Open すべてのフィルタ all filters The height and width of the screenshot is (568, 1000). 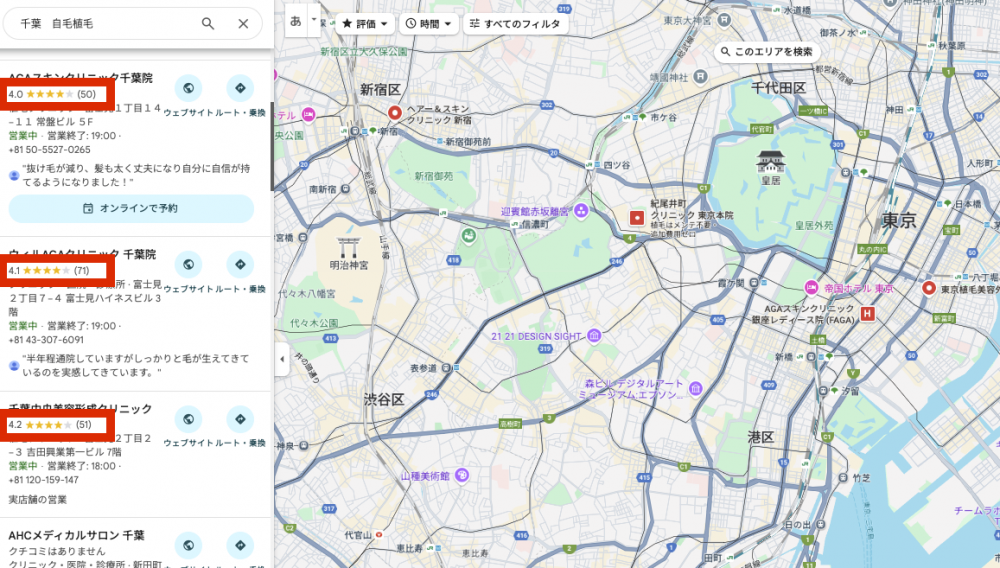point(515,24)
